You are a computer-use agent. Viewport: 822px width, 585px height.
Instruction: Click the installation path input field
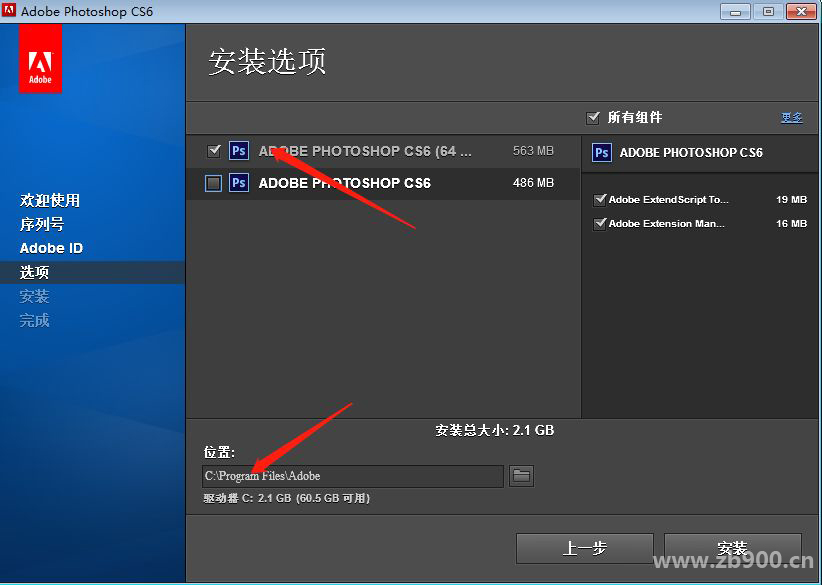coord(353,476)
